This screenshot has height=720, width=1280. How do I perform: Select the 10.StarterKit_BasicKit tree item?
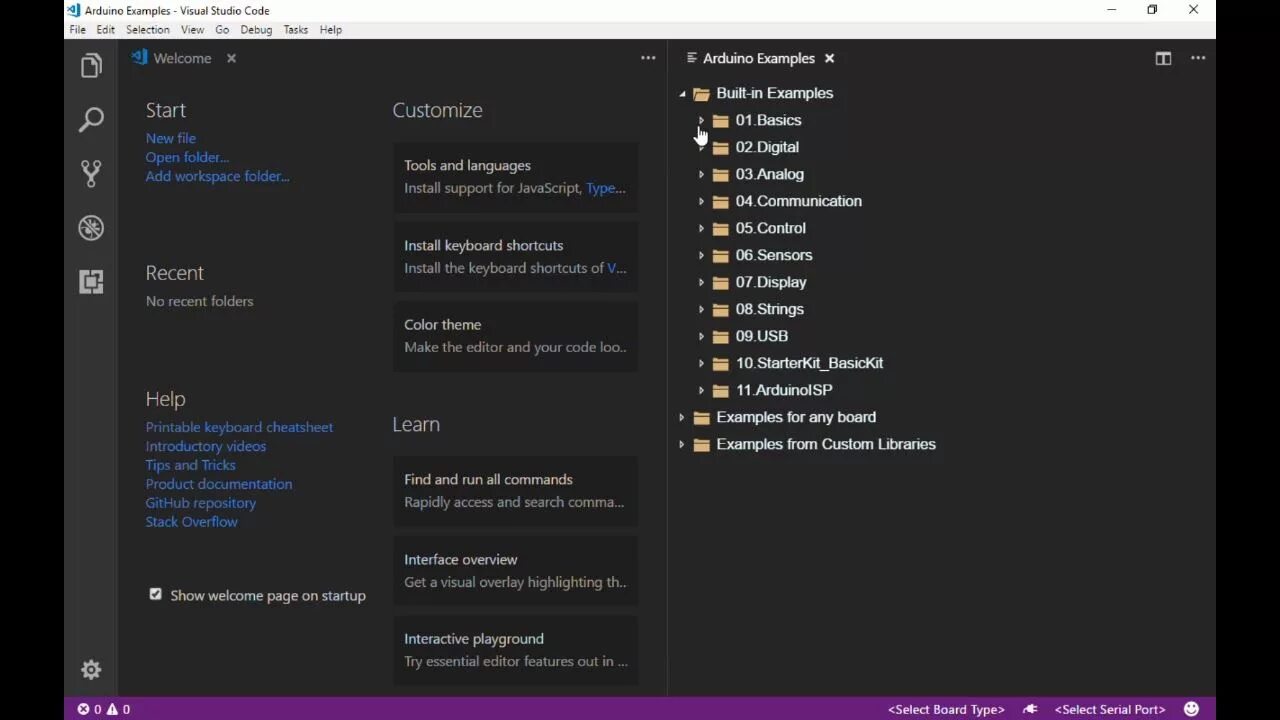coord(809,363)
